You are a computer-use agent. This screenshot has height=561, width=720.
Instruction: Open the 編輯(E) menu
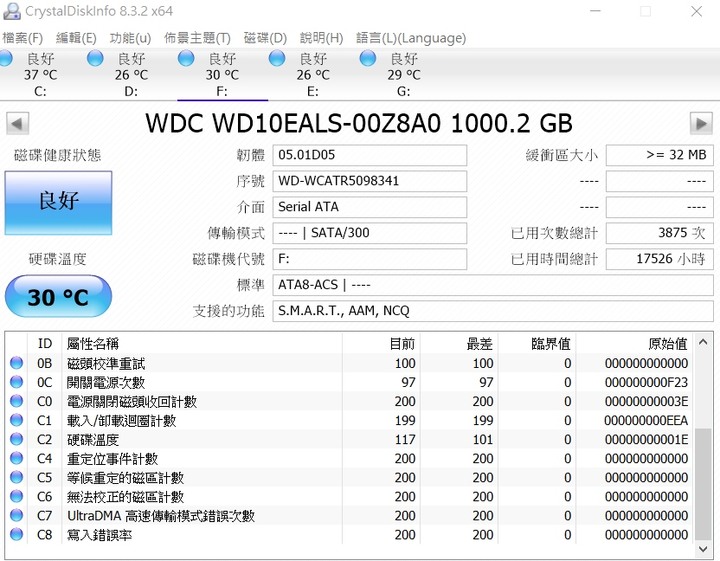pyautogui.click(x=76, y=38)
